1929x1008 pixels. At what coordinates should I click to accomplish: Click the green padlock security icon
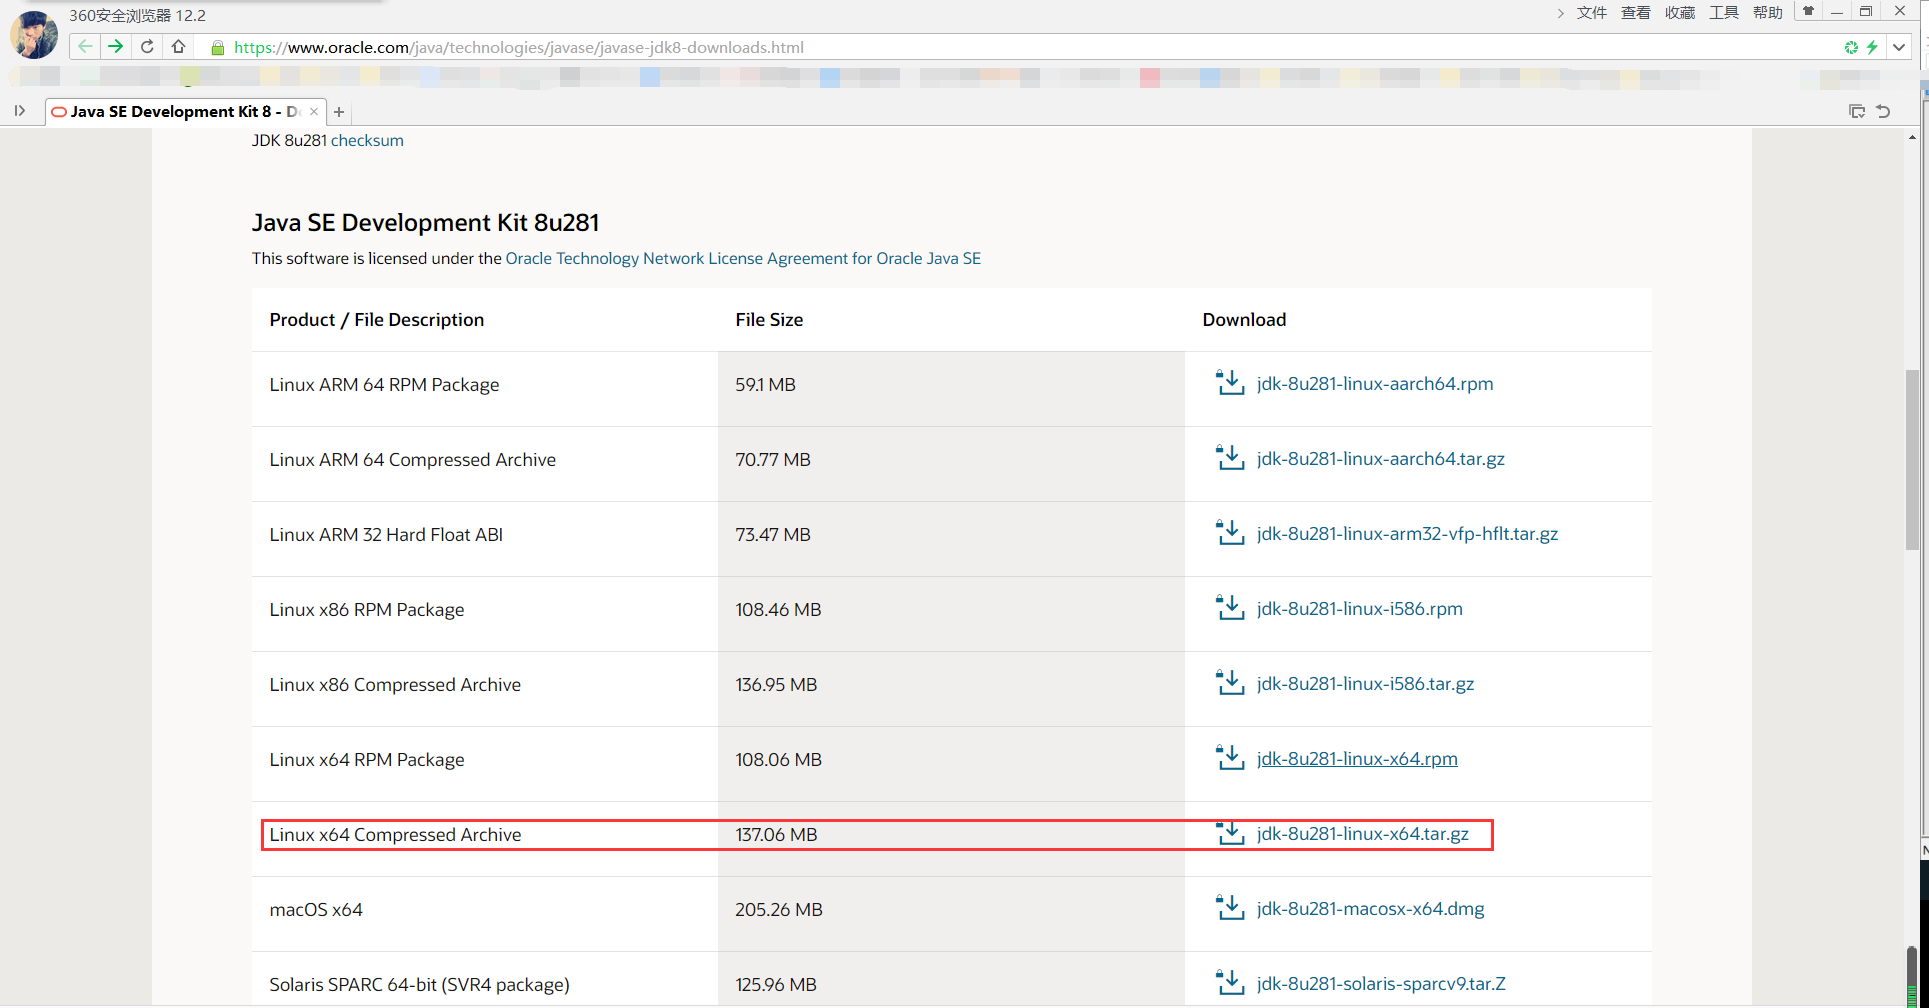click(217, 48)
